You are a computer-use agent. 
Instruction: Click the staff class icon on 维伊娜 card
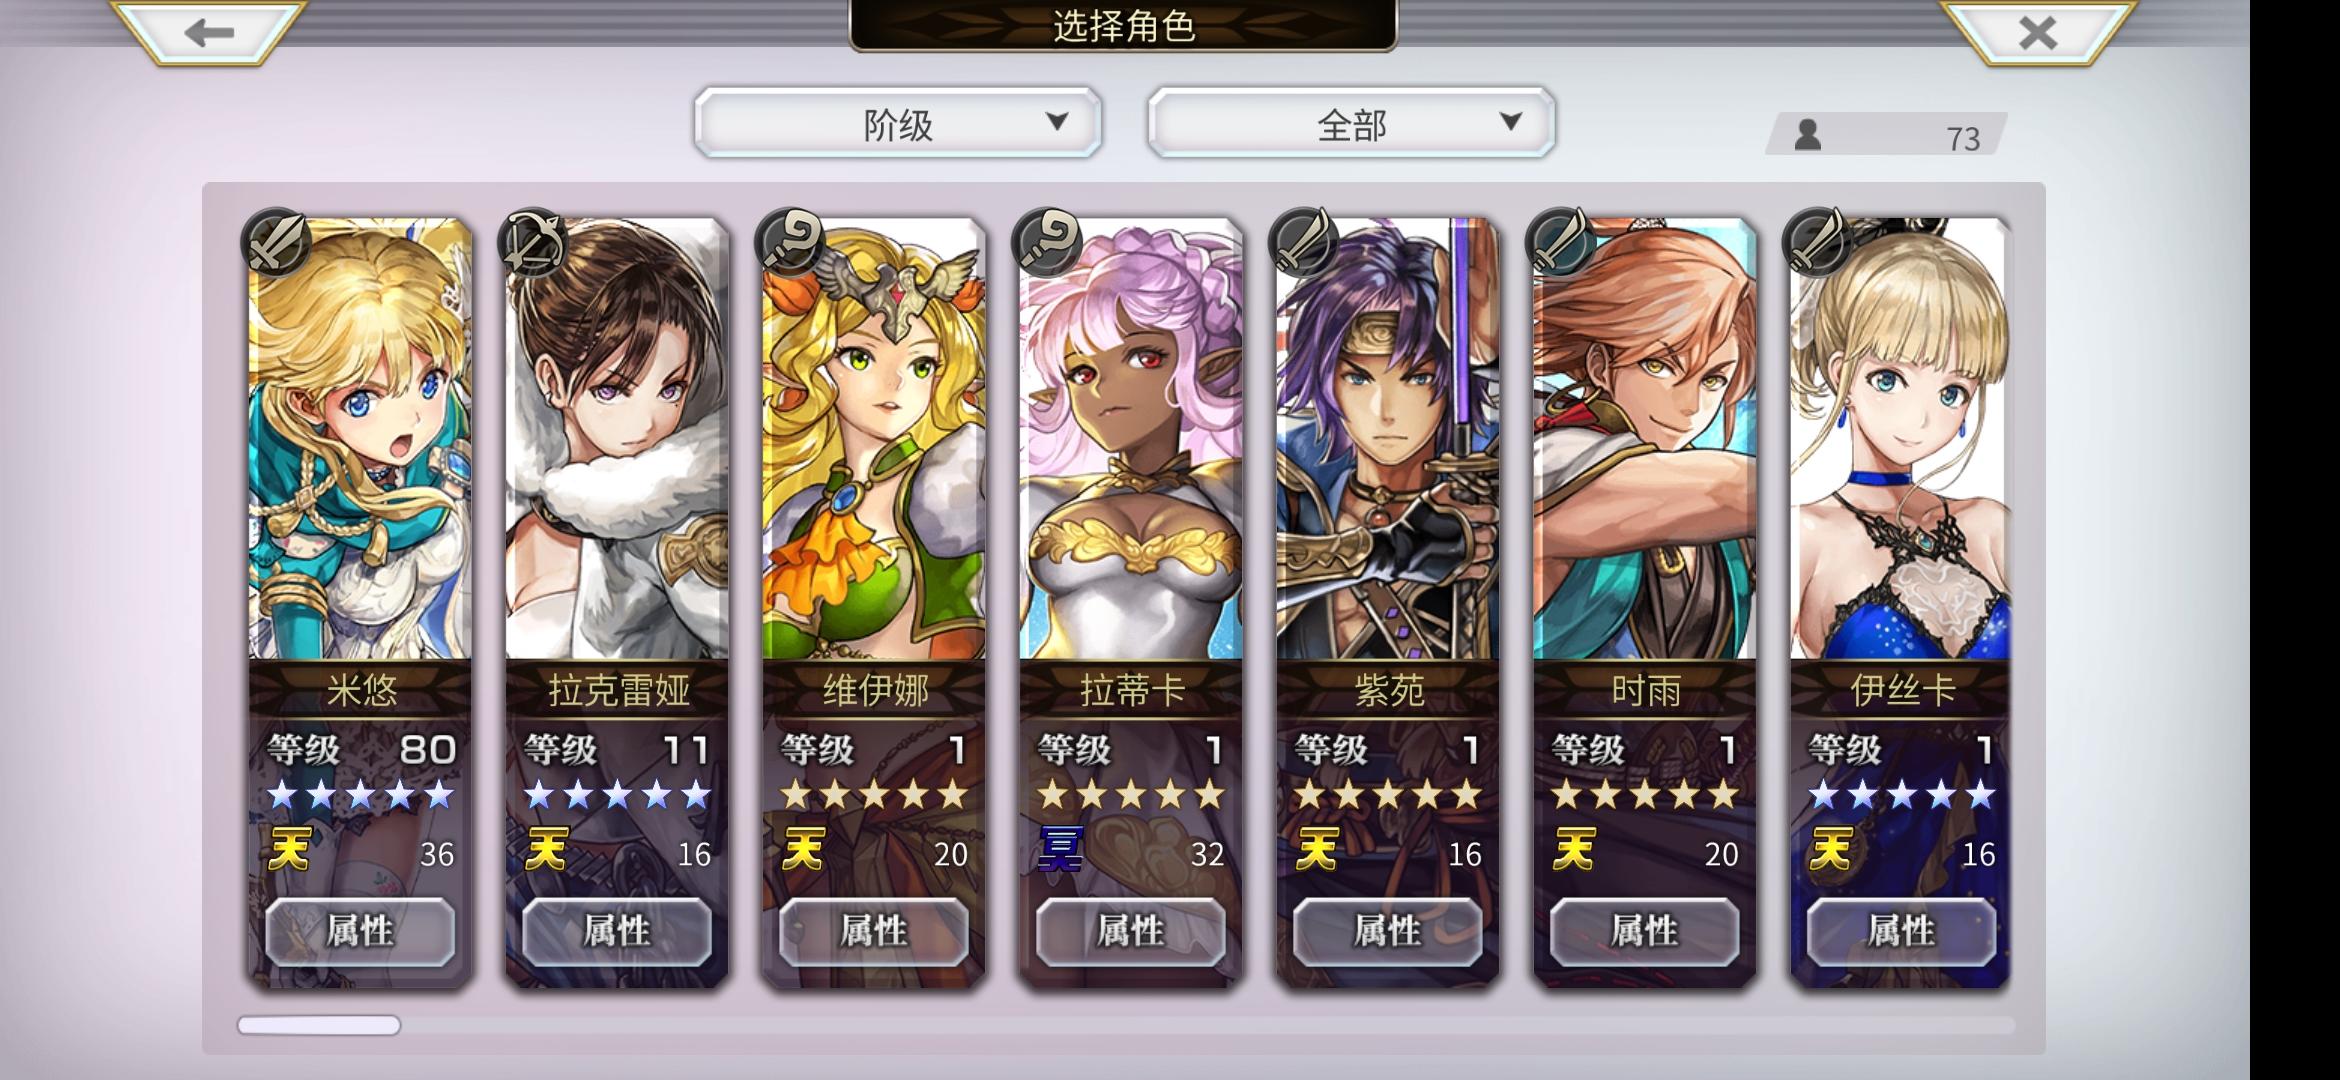[790, 242]
